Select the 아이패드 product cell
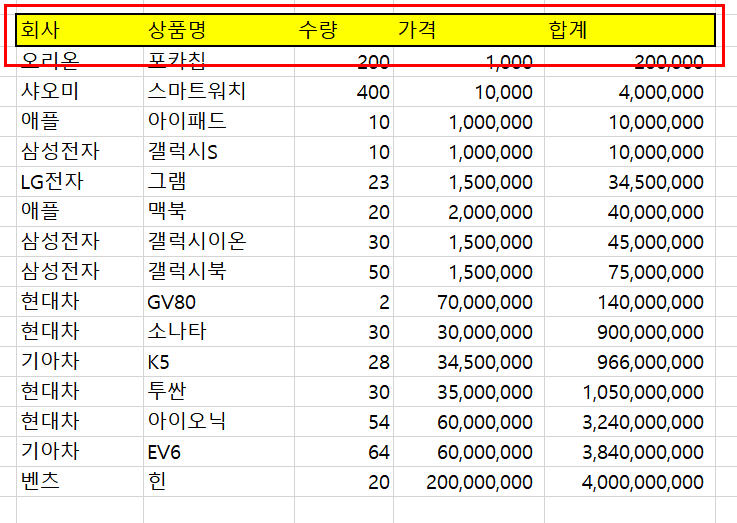737x523 pixels. point(219,121)
